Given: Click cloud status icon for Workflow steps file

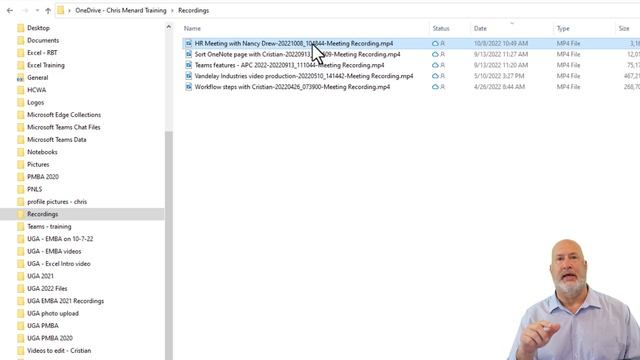Looking at the screenshot, I should [435, 87].
